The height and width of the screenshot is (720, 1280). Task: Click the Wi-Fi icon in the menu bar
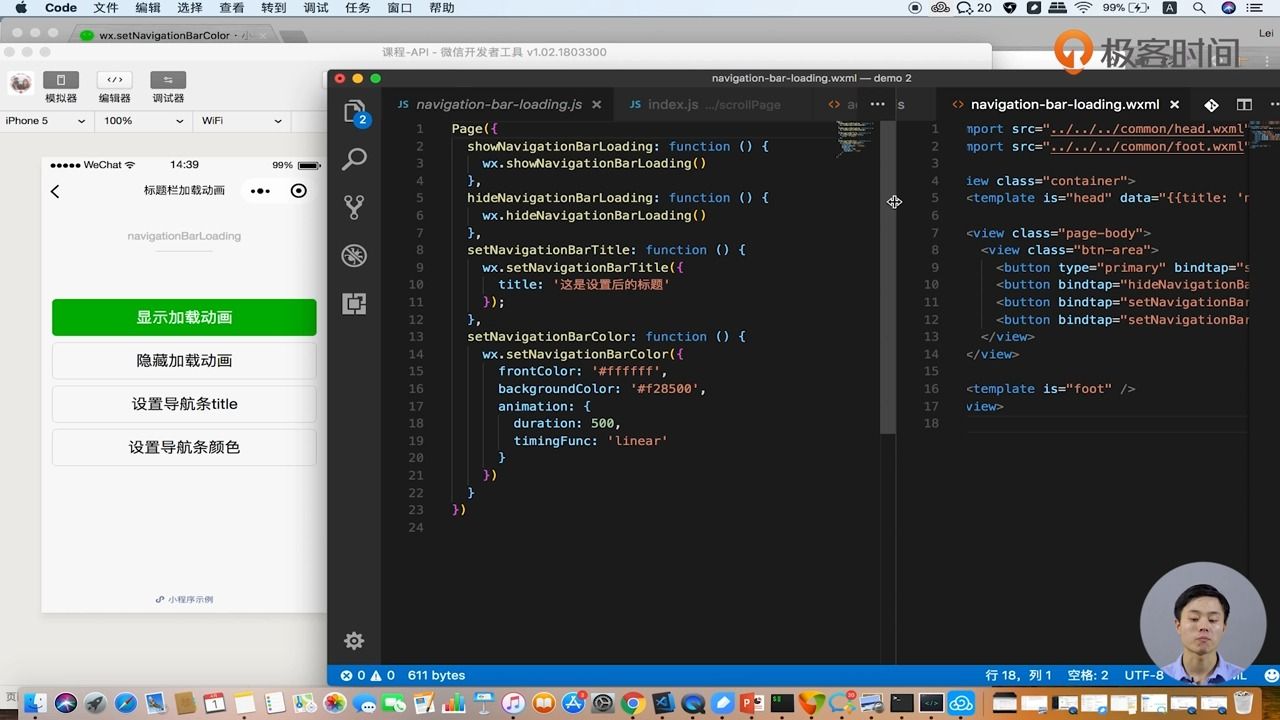(1083, 8)
